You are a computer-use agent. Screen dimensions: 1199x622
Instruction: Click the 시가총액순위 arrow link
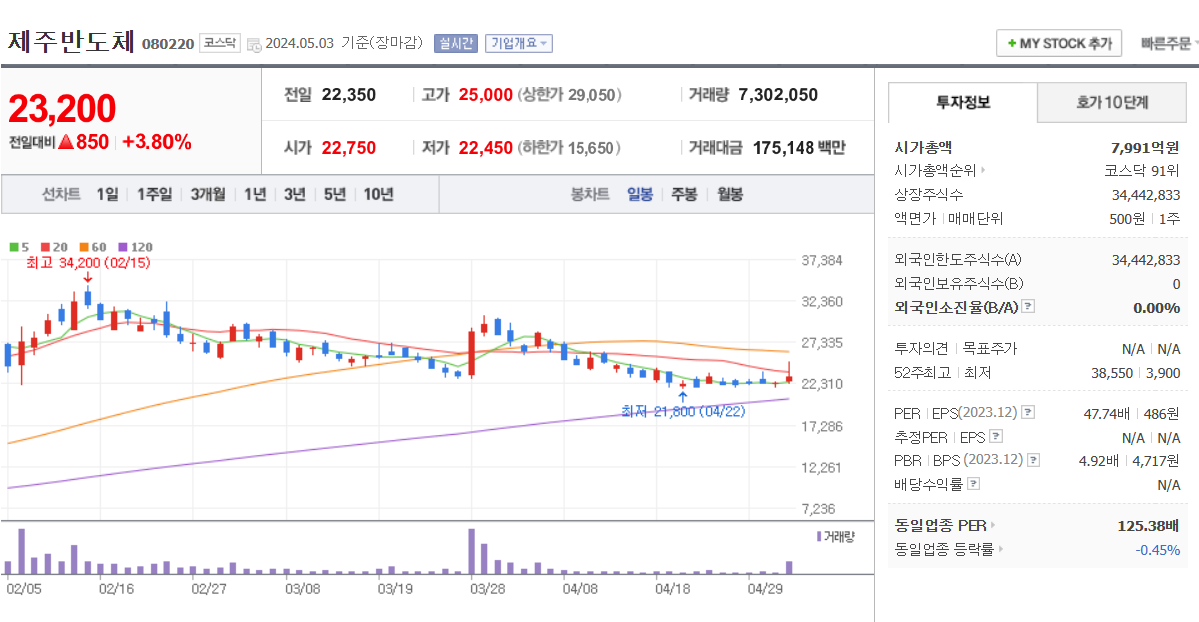tap(940, 171)
